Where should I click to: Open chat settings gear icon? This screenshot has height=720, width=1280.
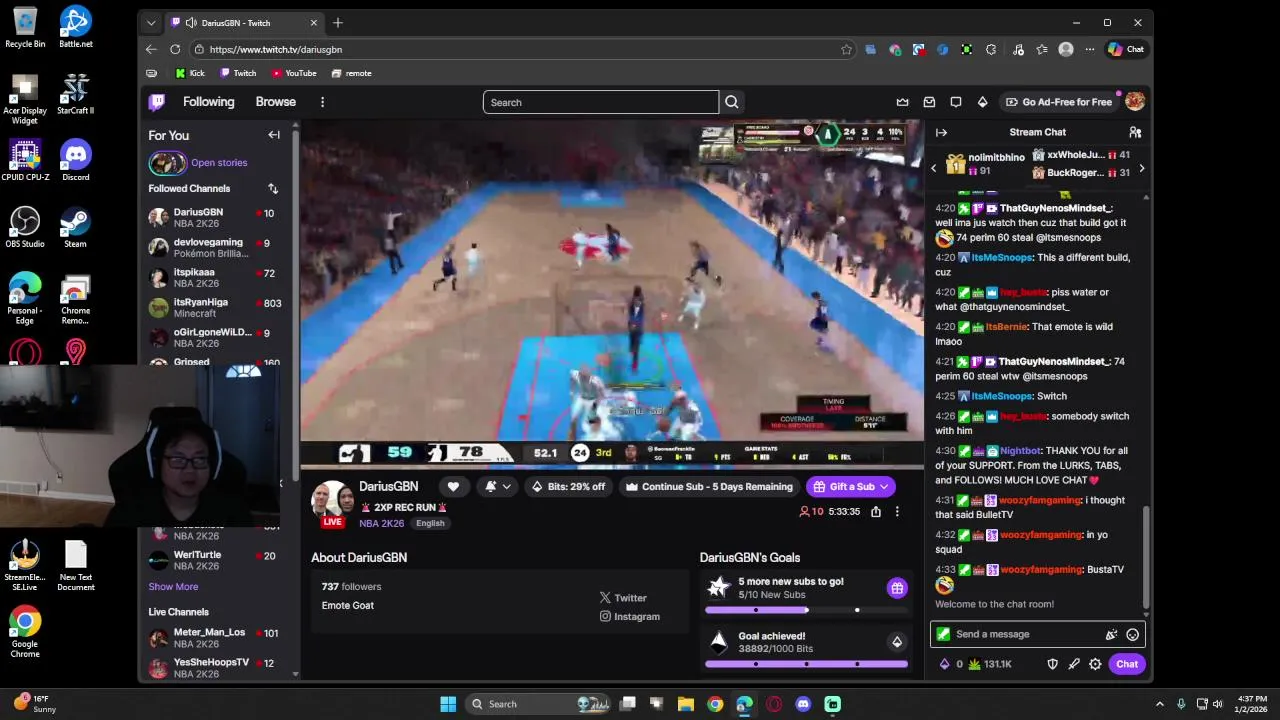pyautogui.click(x=1095, y=664)
